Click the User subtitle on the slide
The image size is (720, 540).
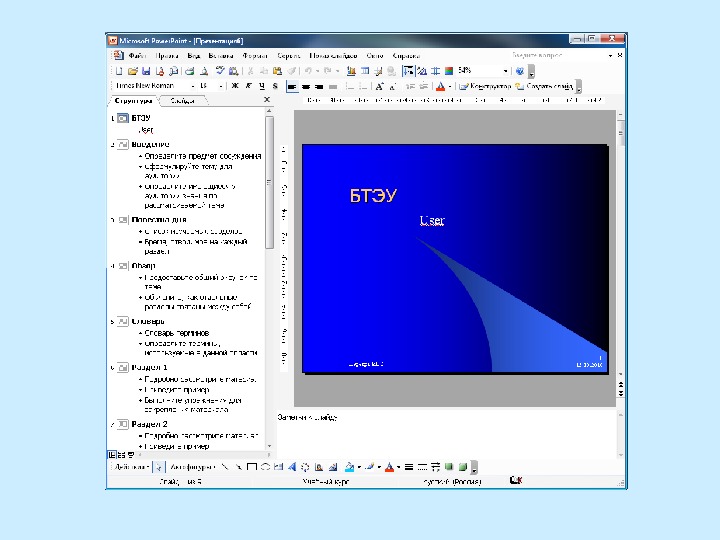432,220
